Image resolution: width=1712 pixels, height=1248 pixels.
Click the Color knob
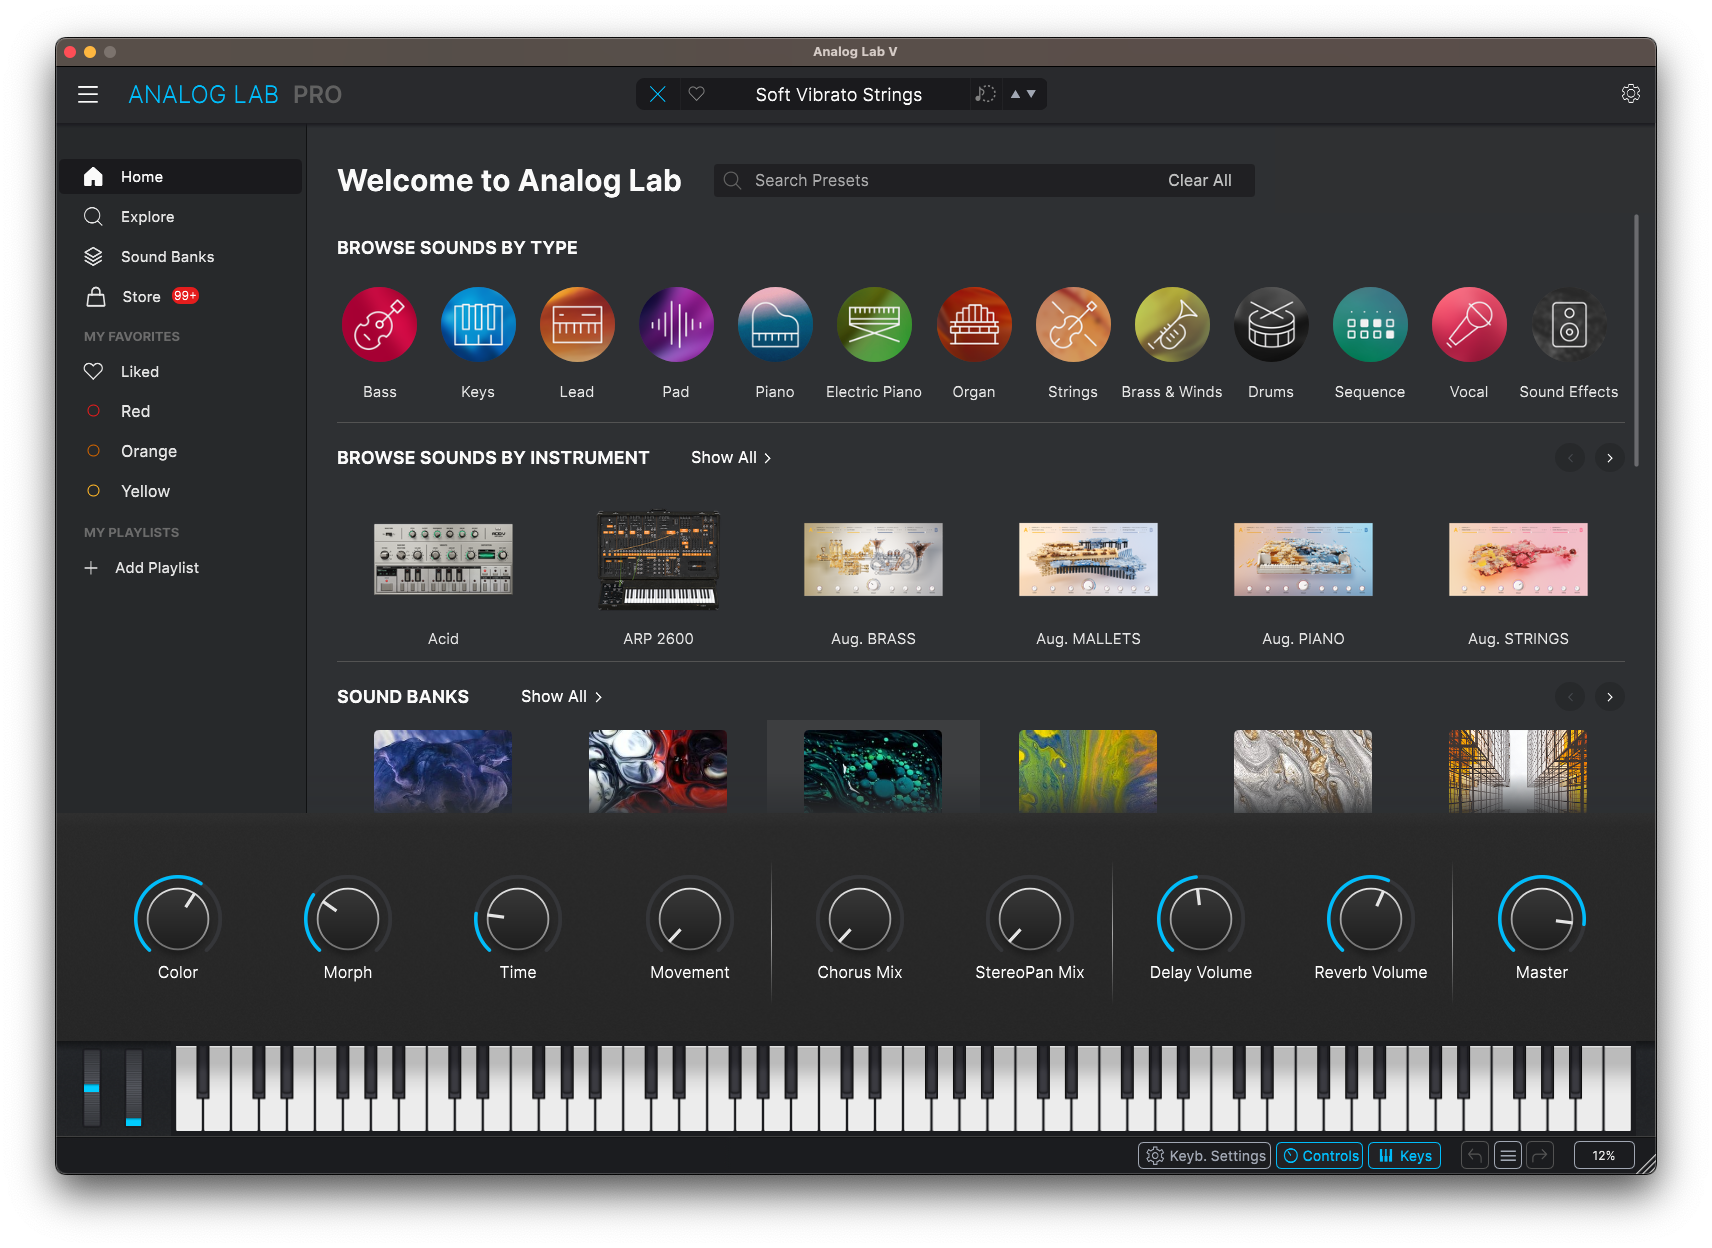pyautogui.click(x=178, y=919)
